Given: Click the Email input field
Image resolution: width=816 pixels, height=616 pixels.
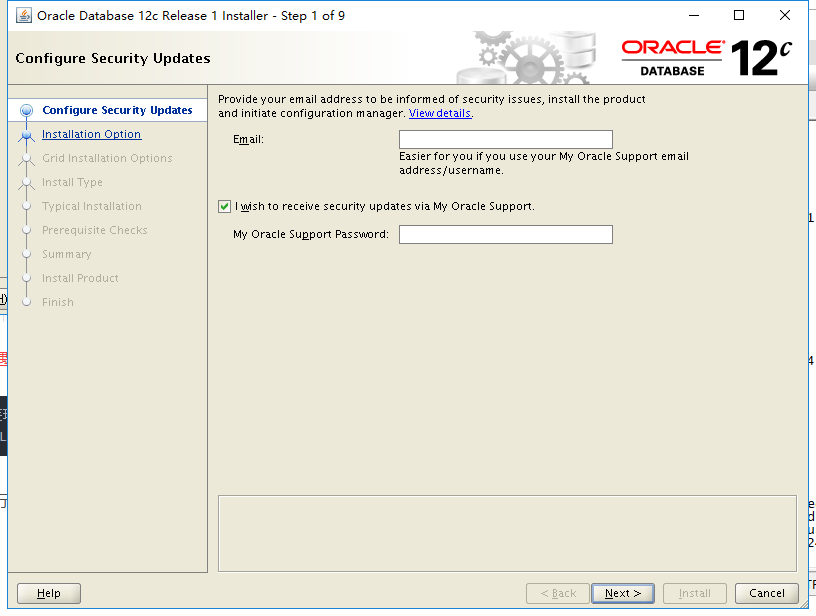Looking at the screenshot, I should pyautogui.click(x=505, y=139).
